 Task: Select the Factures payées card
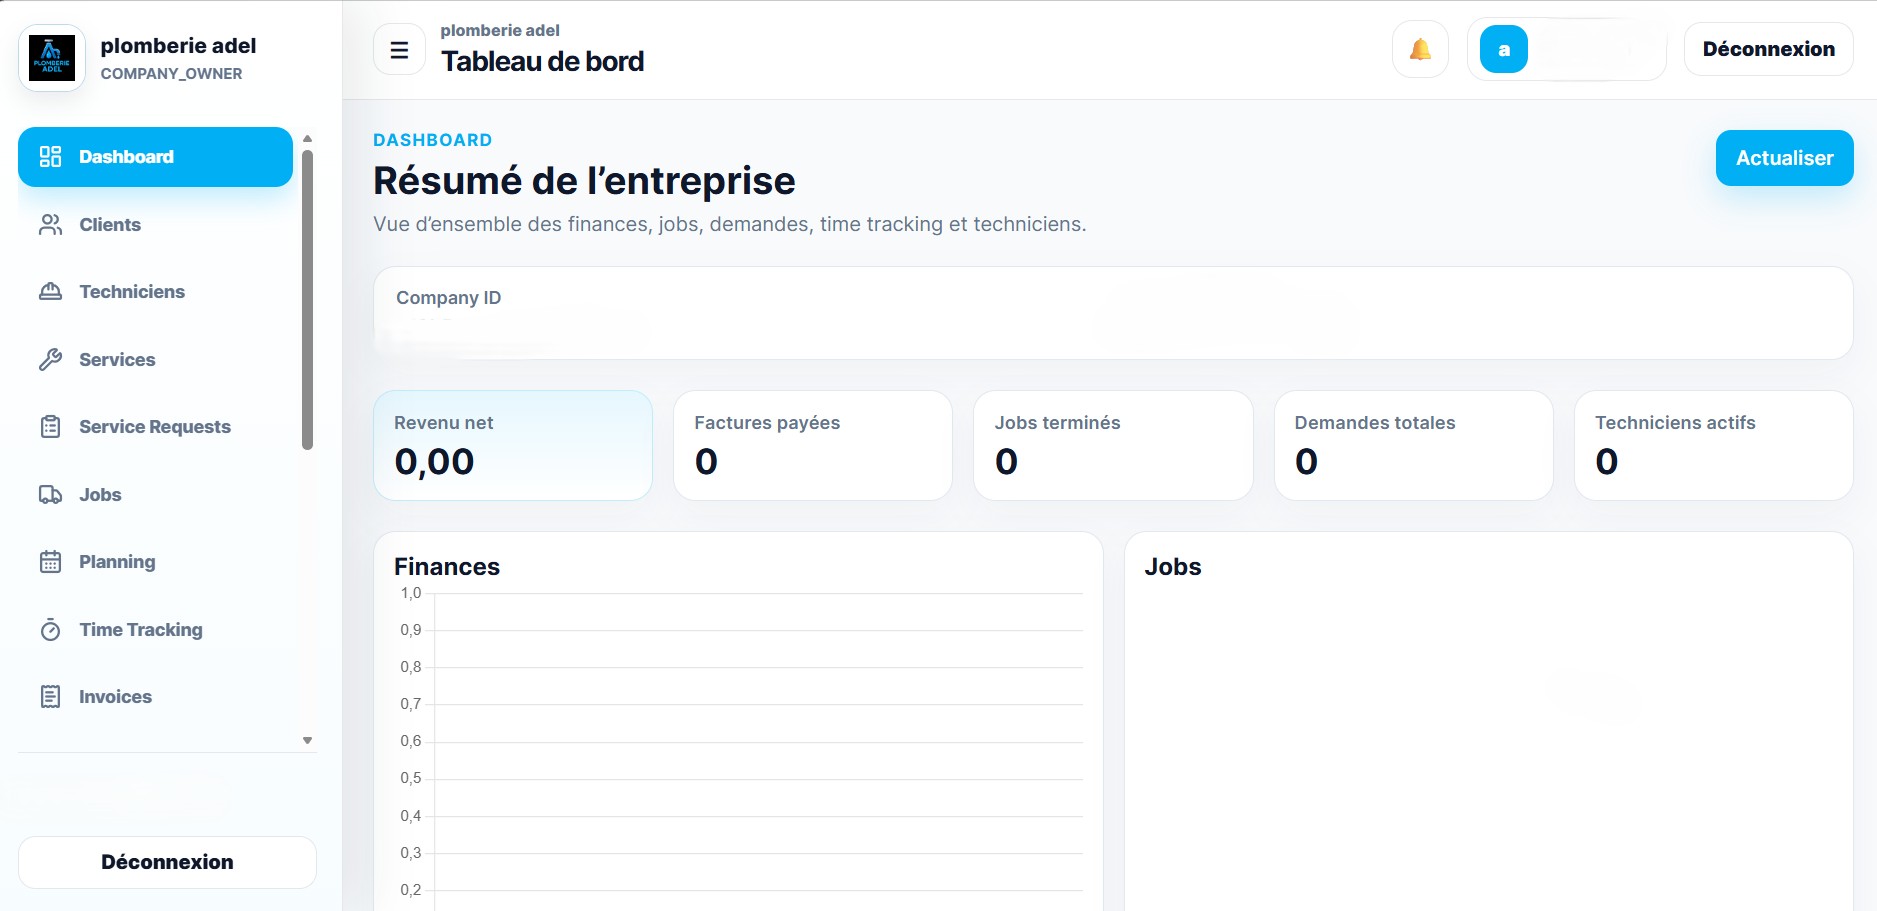click(x=813, y=445)
